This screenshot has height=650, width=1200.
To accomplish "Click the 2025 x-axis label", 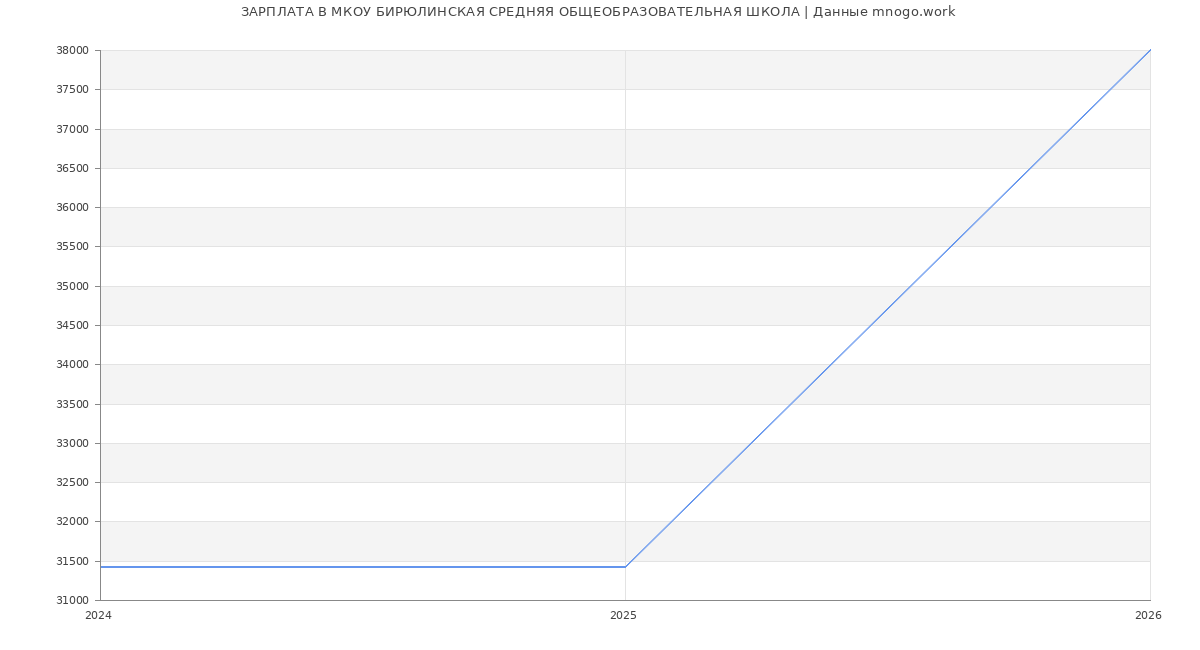I will pos(623,616).
